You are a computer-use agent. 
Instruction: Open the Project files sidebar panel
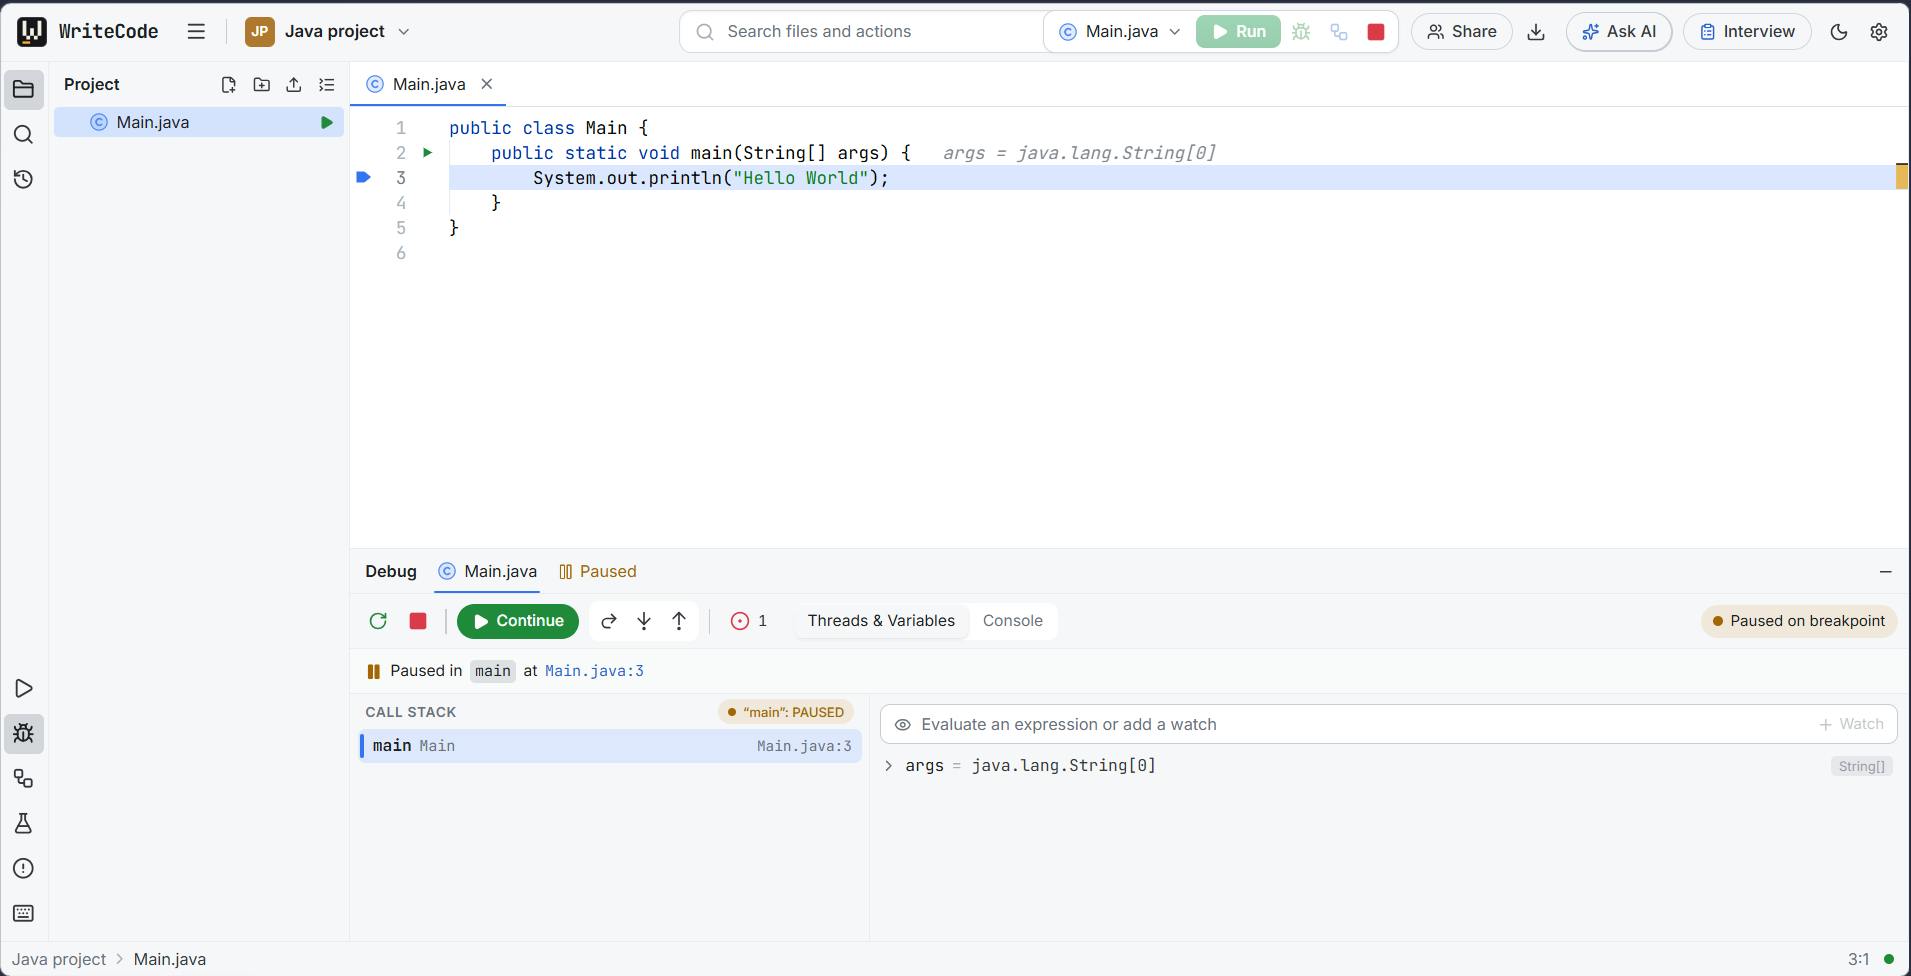(23, 90)
